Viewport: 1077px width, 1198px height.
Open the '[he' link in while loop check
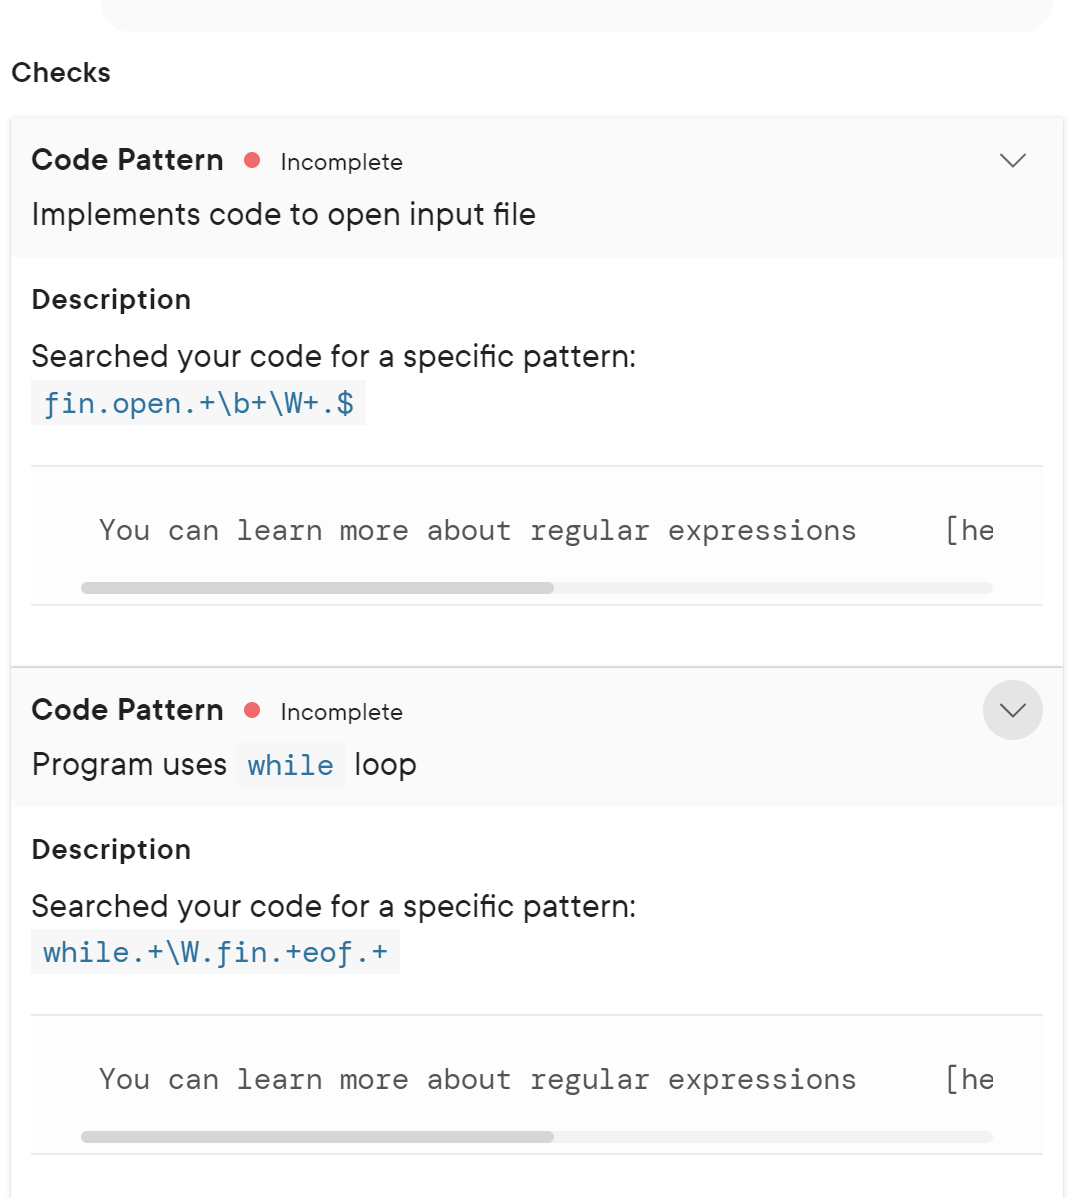(x=969, y=1080)
